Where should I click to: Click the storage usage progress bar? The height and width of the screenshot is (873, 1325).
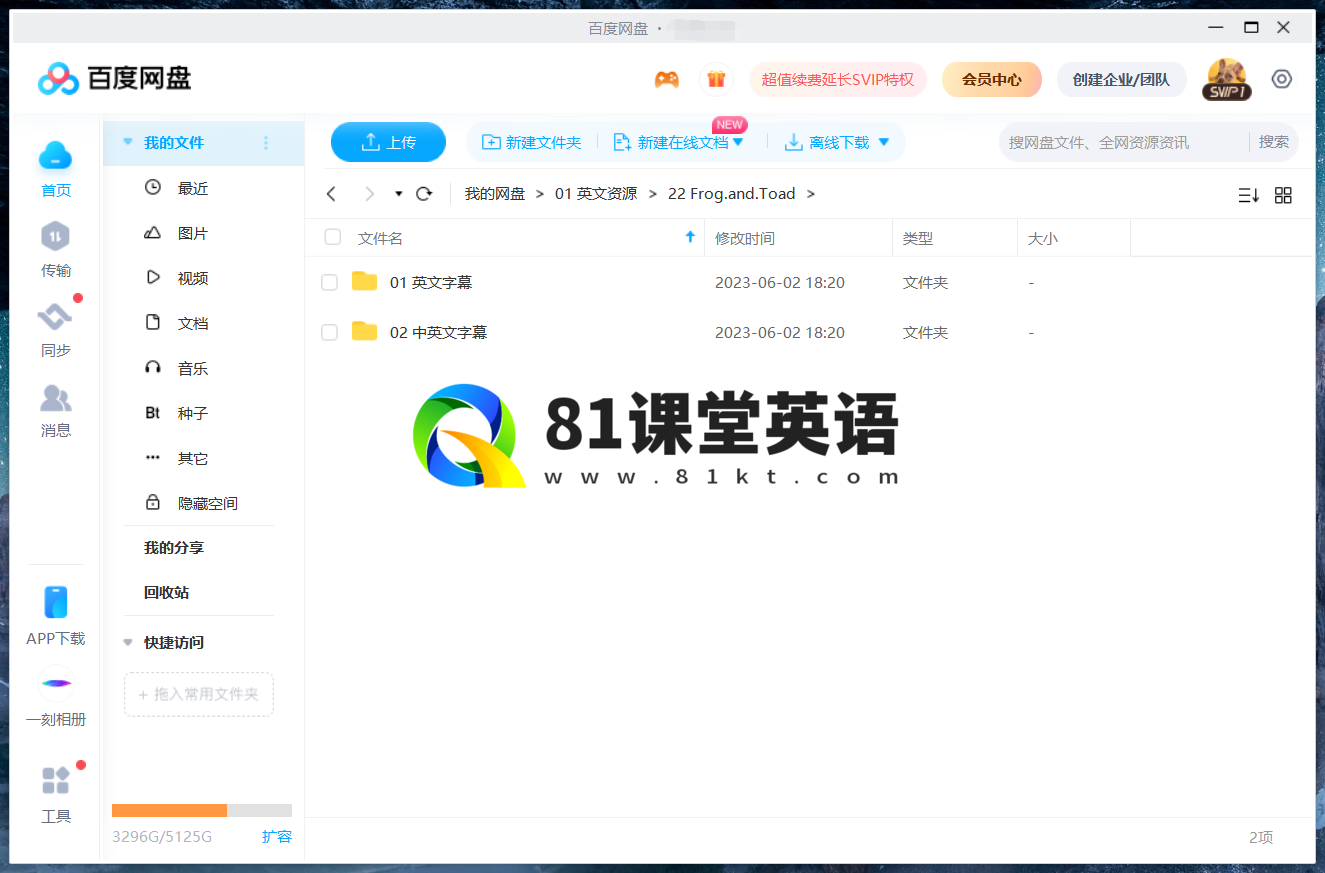pos(202,810)
